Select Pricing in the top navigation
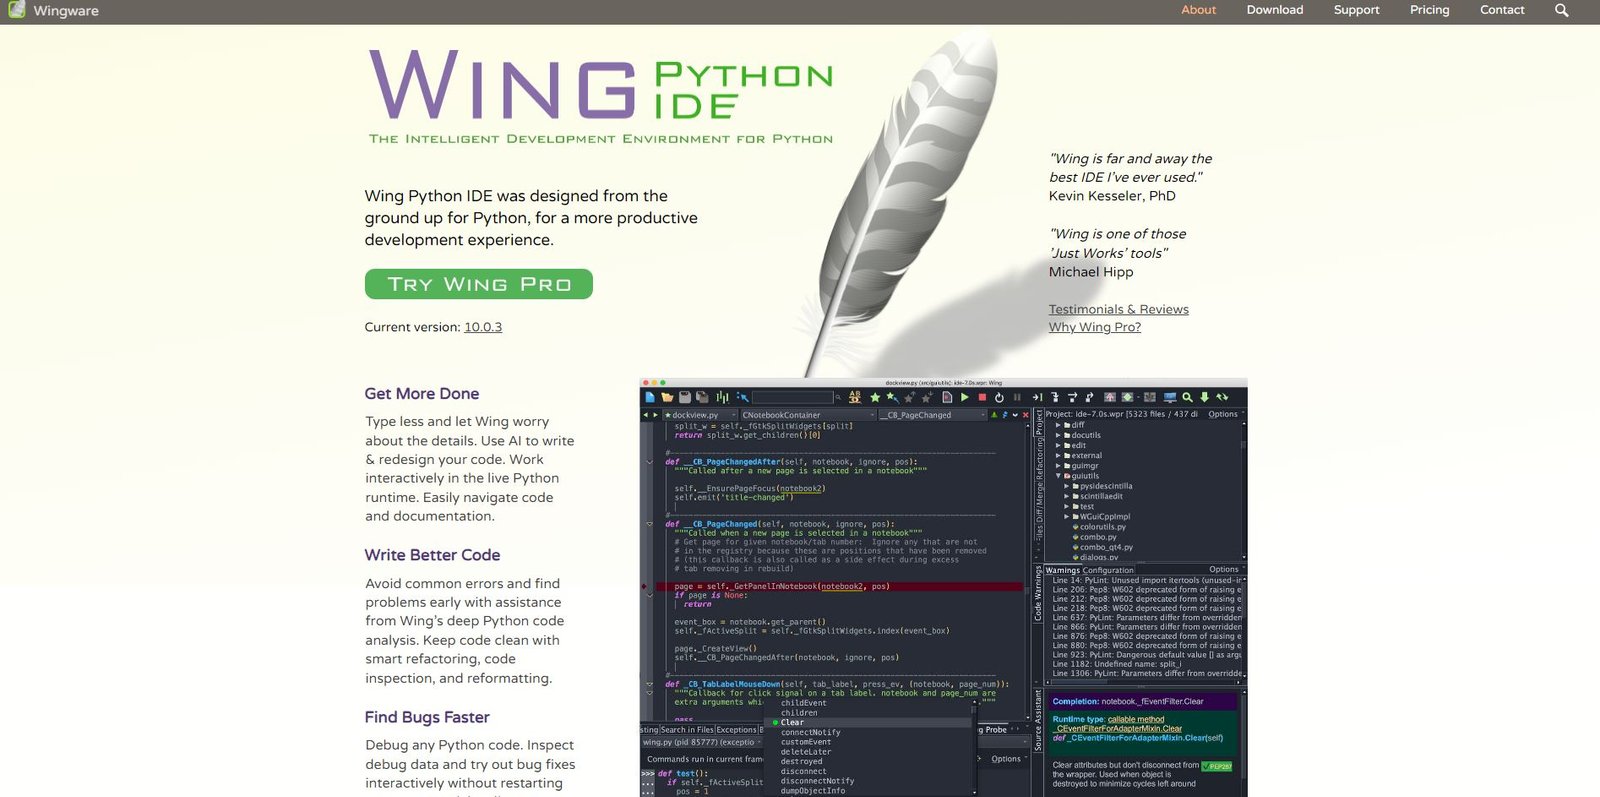The image size is (1600, 797). [1429, 10]
